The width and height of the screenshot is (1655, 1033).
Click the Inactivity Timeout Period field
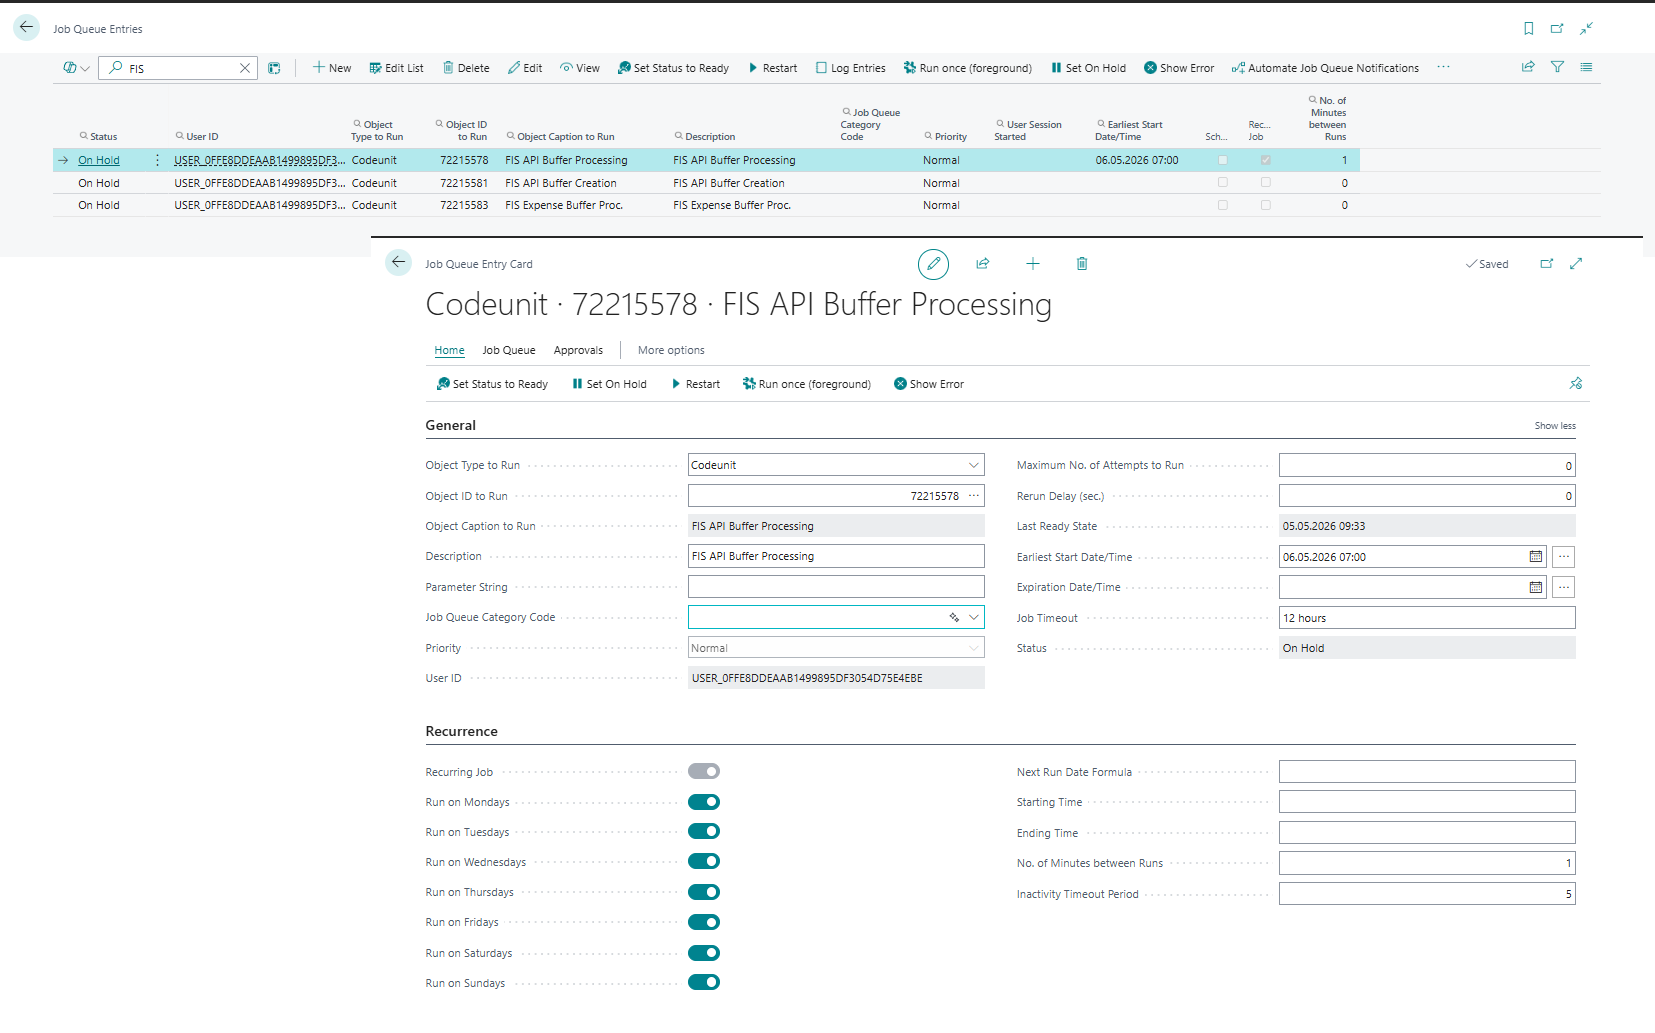coord(1427,894)
